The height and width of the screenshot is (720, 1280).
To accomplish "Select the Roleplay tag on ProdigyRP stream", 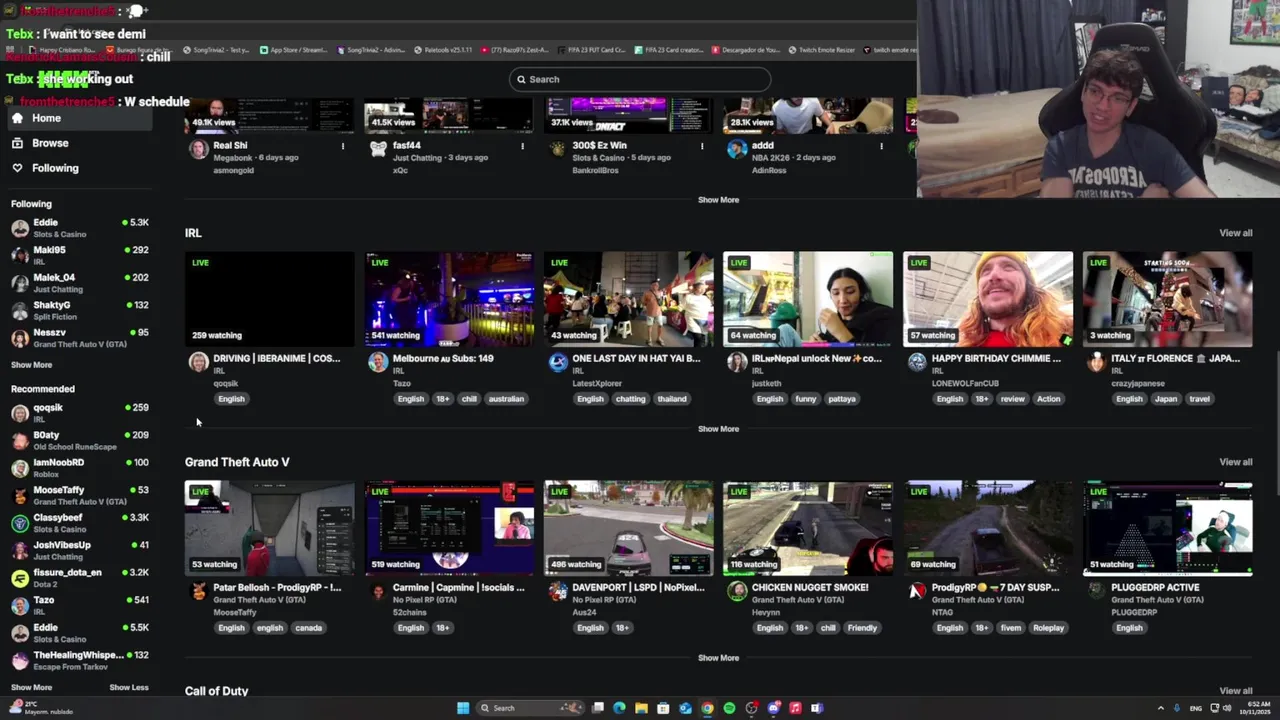I will [x=1049, y=628].
